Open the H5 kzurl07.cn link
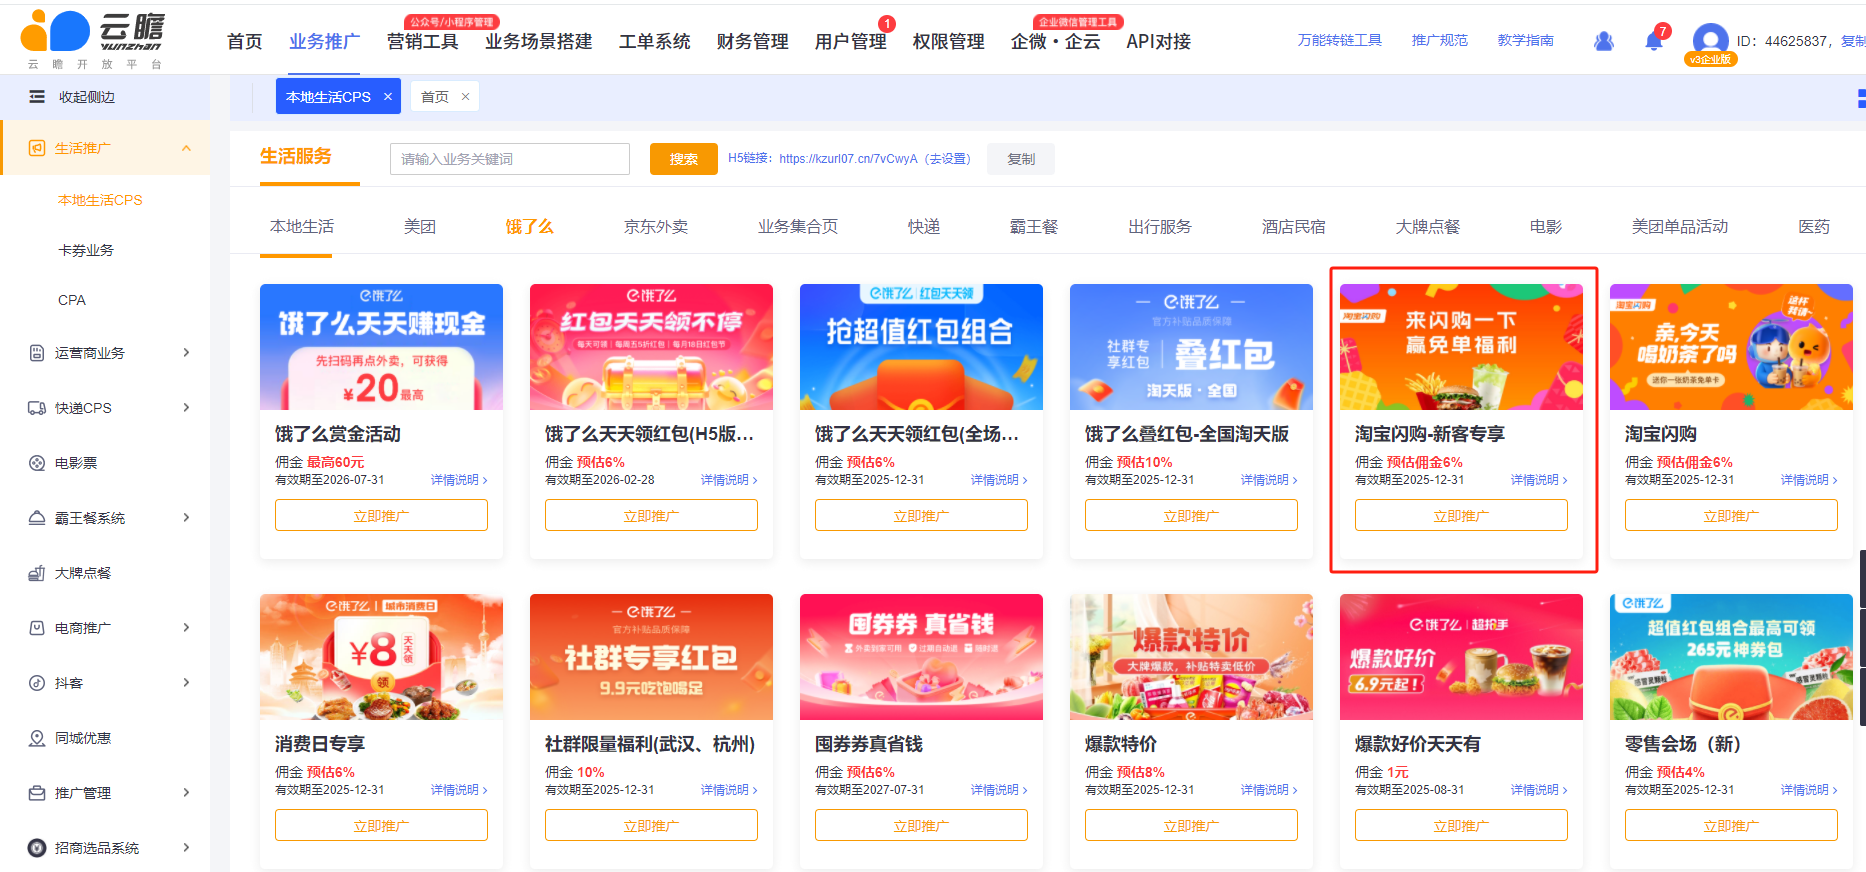 (x=848, y=159)
